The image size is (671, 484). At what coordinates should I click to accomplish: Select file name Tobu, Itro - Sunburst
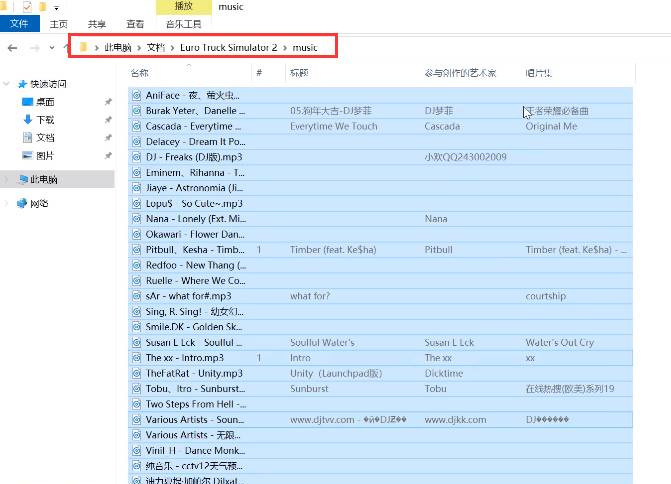click(196, 389)
